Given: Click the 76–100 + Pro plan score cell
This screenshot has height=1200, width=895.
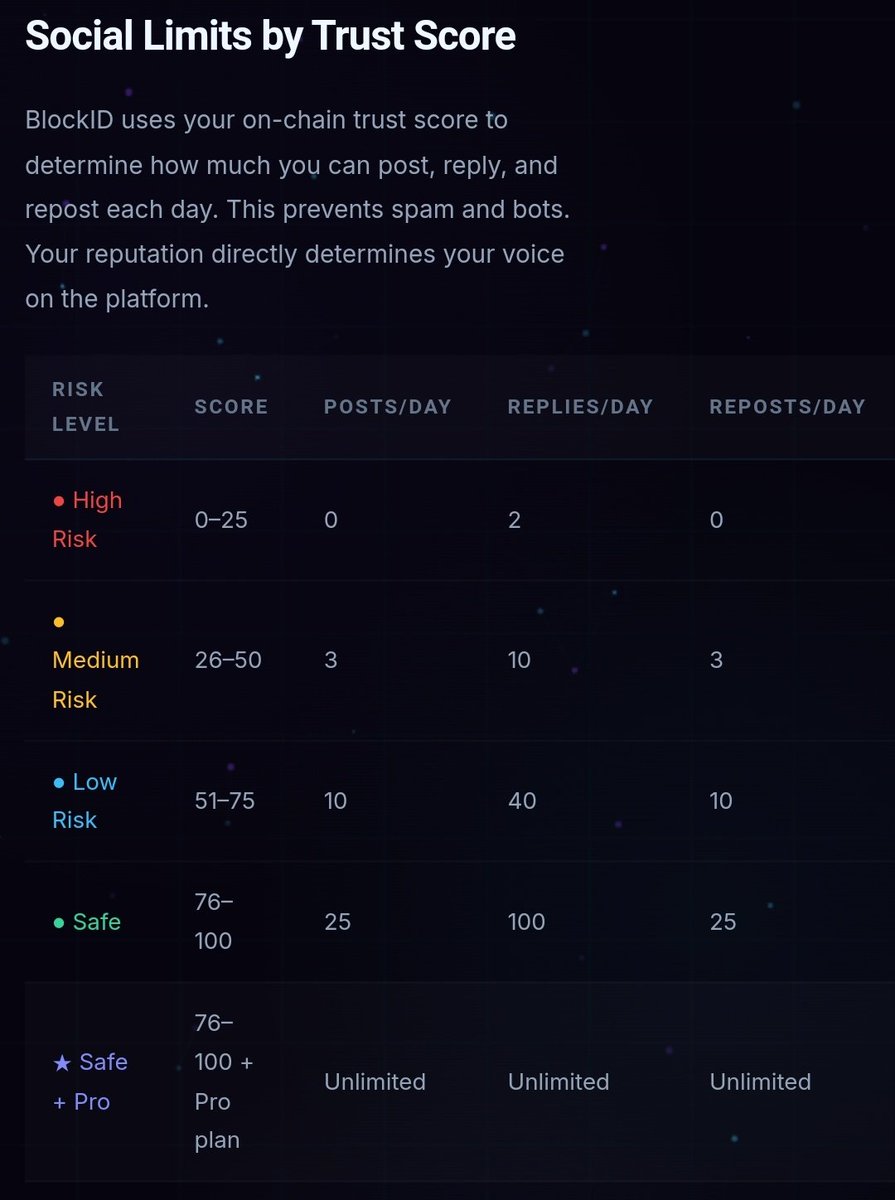Looking at the screenshot, I should pos(224,1082).
